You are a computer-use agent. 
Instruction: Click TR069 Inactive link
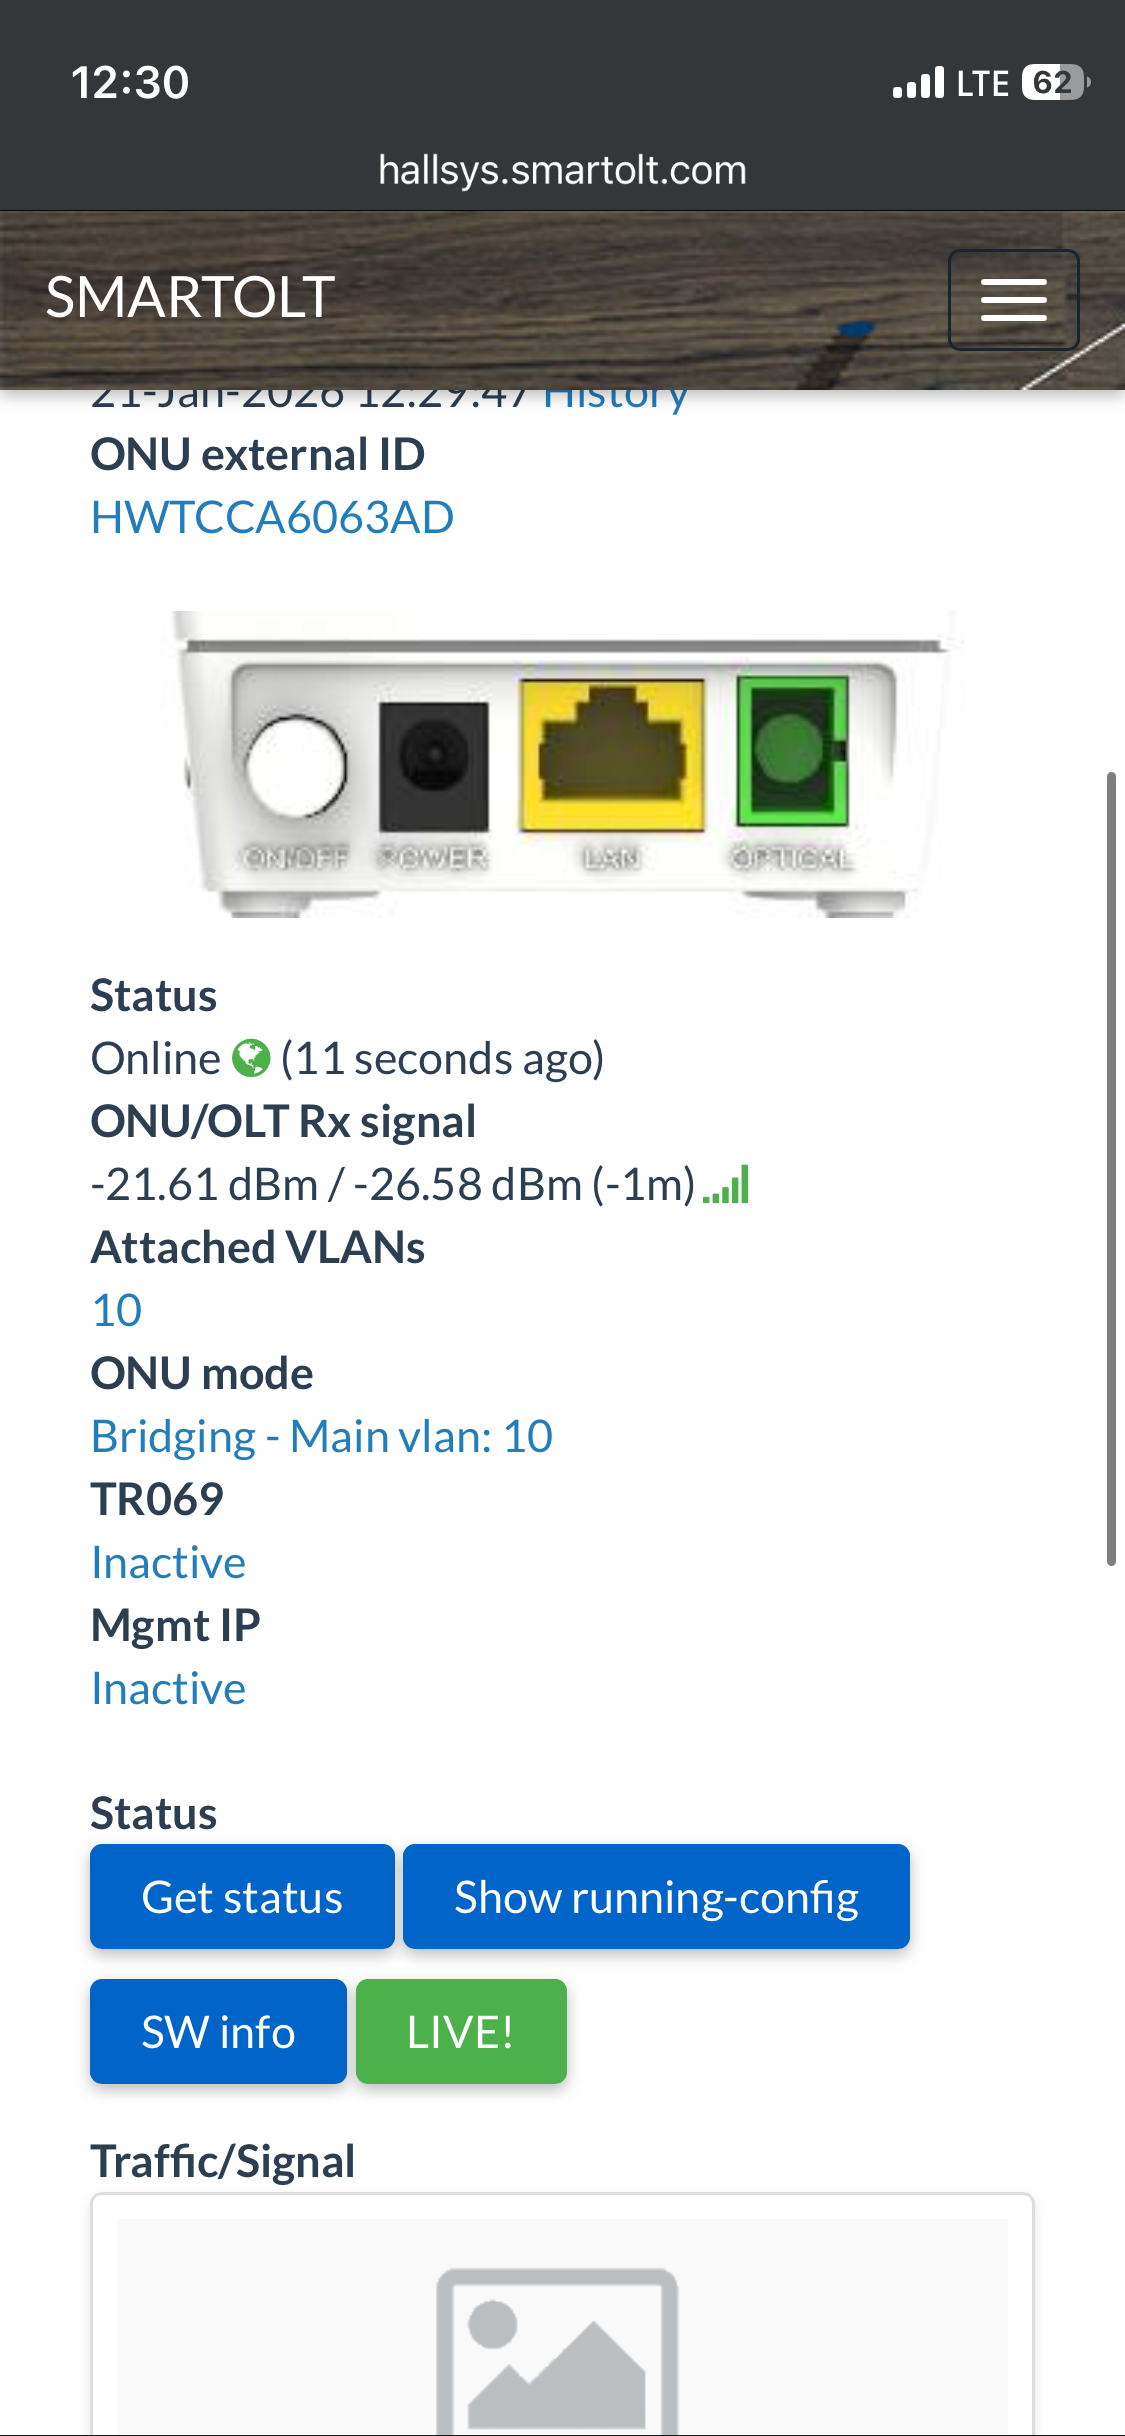[x=168, y=1563]
